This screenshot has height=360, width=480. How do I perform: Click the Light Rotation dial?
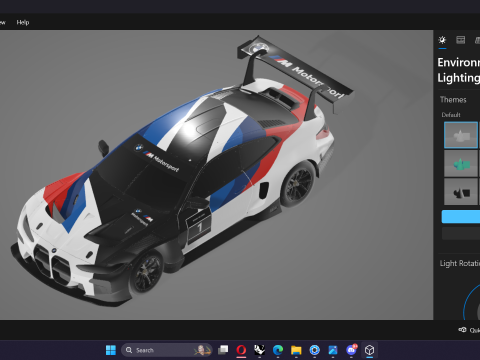pyautogui.click(x=472, y=302)
